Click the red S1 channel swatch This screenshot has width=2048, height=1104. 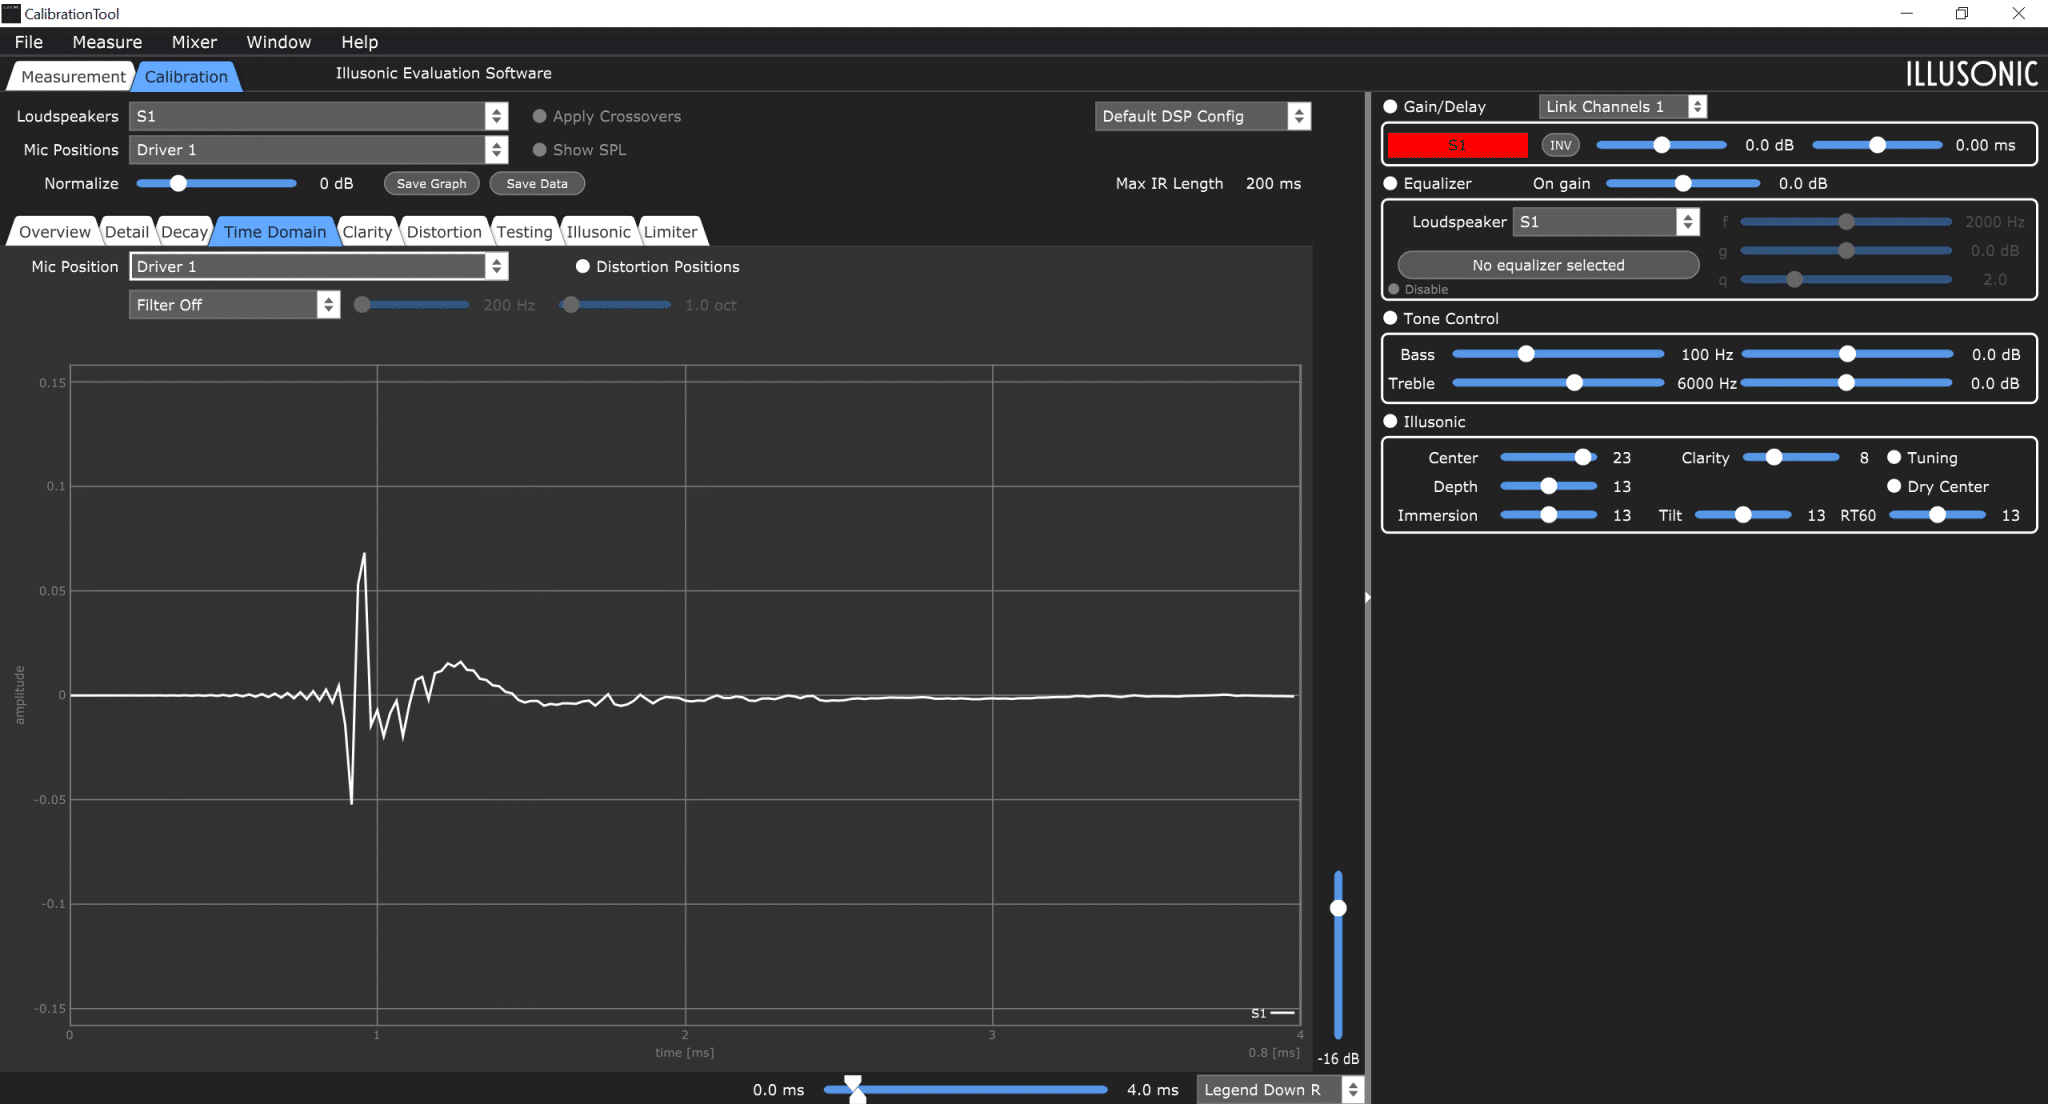click(1457, 145)
